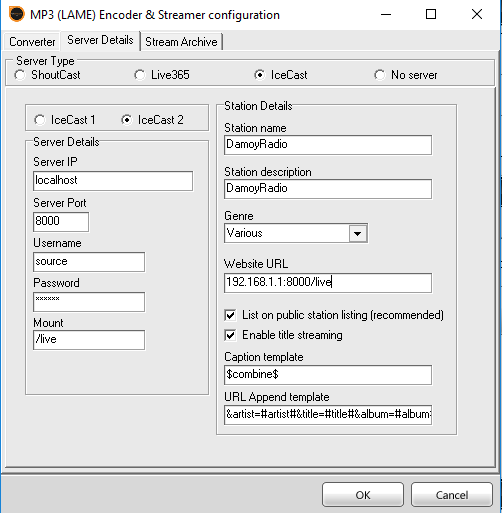Click the encoder app icon in title bar
The image size is (502, 513).
click(17, 14)
